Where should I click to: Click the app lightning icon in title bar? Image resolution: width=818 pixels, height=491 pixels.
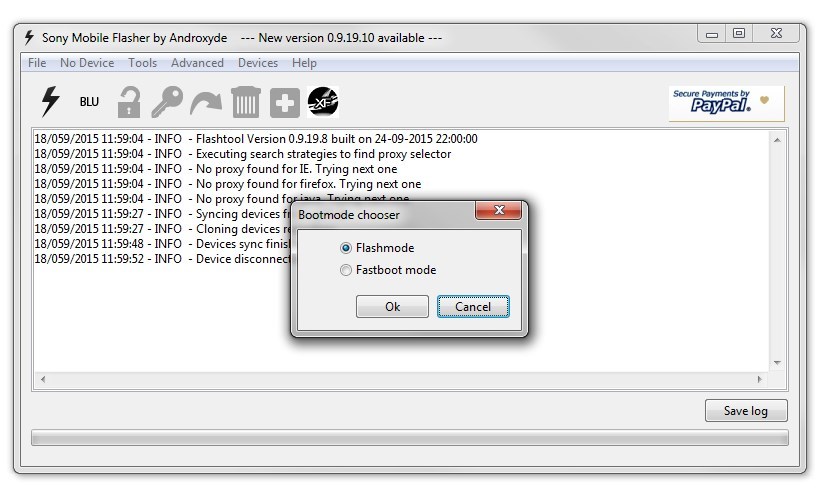click(x=29, y=38)
